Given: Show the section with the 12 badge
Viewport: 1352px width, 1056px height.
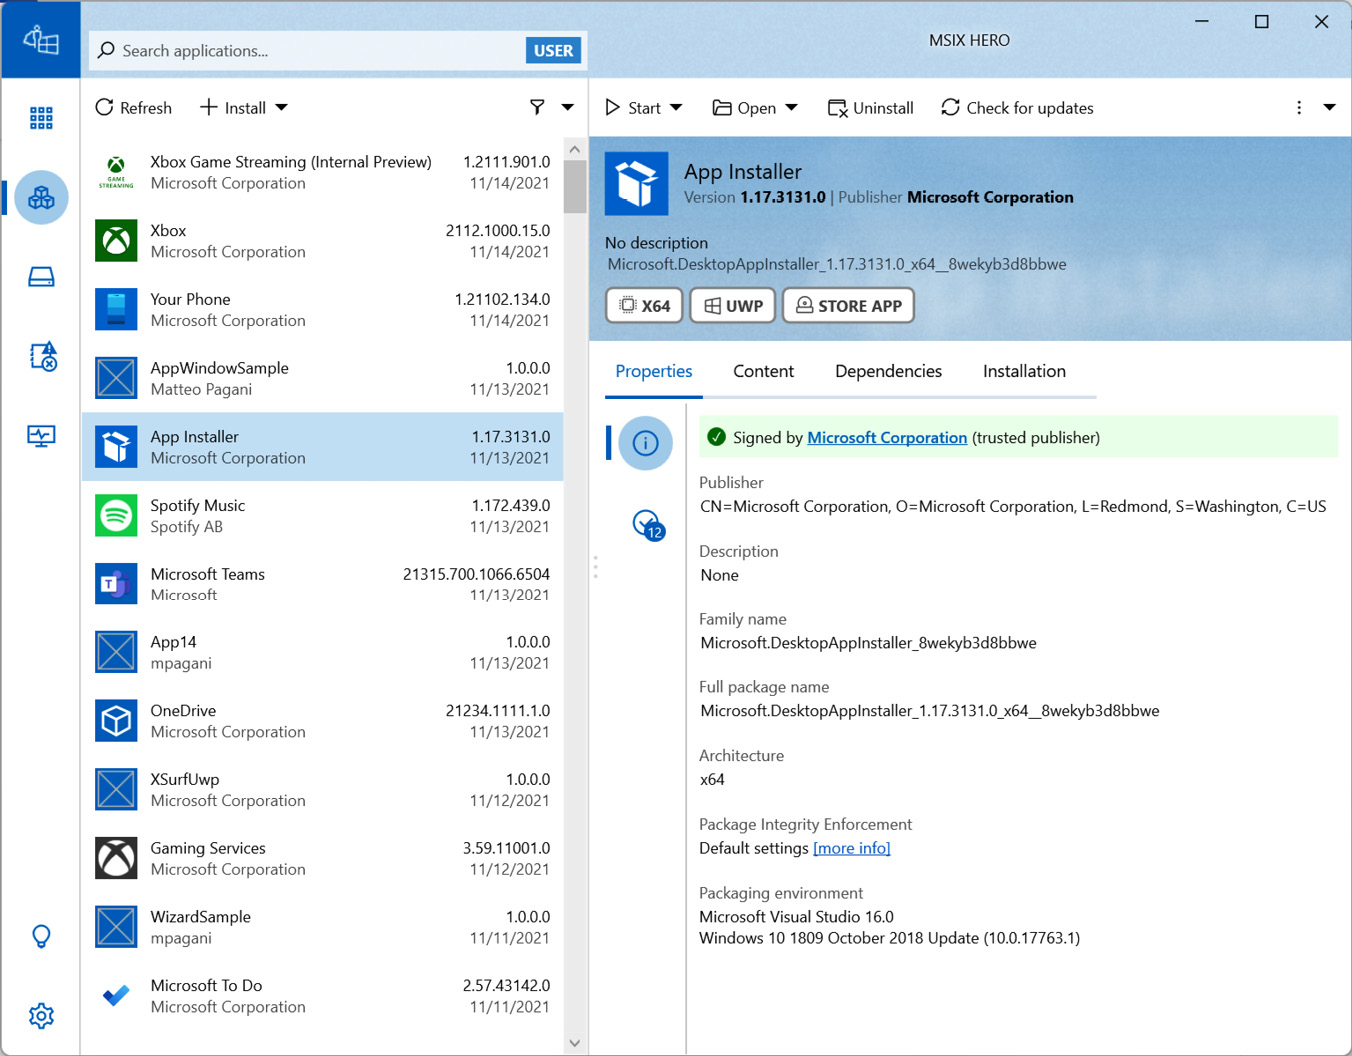Looking at the screenshot, I should (x=648, y=524).
